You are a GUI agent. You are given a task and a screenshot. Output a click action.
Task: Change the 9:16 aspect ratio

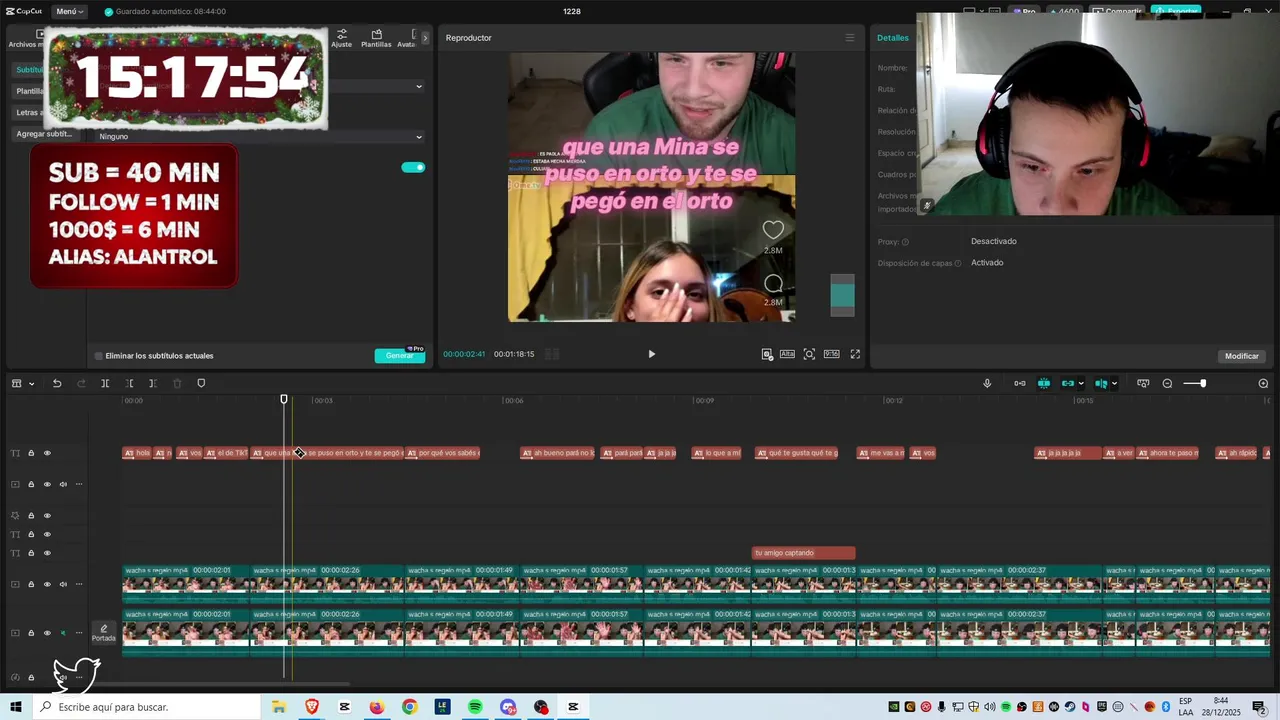[x=831, y=354]
